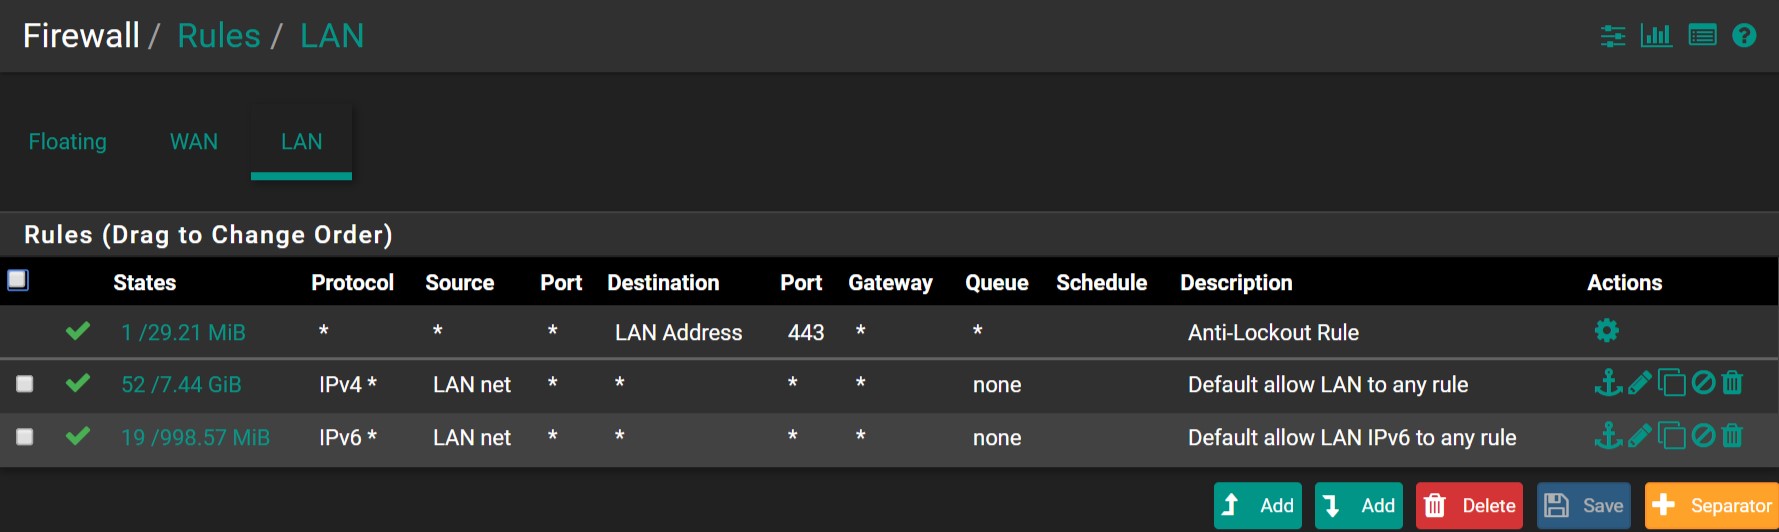The image size is (1779, 532).
Task: Toggle the select-all rules checkbox in header
Action: tap(18, 280)
